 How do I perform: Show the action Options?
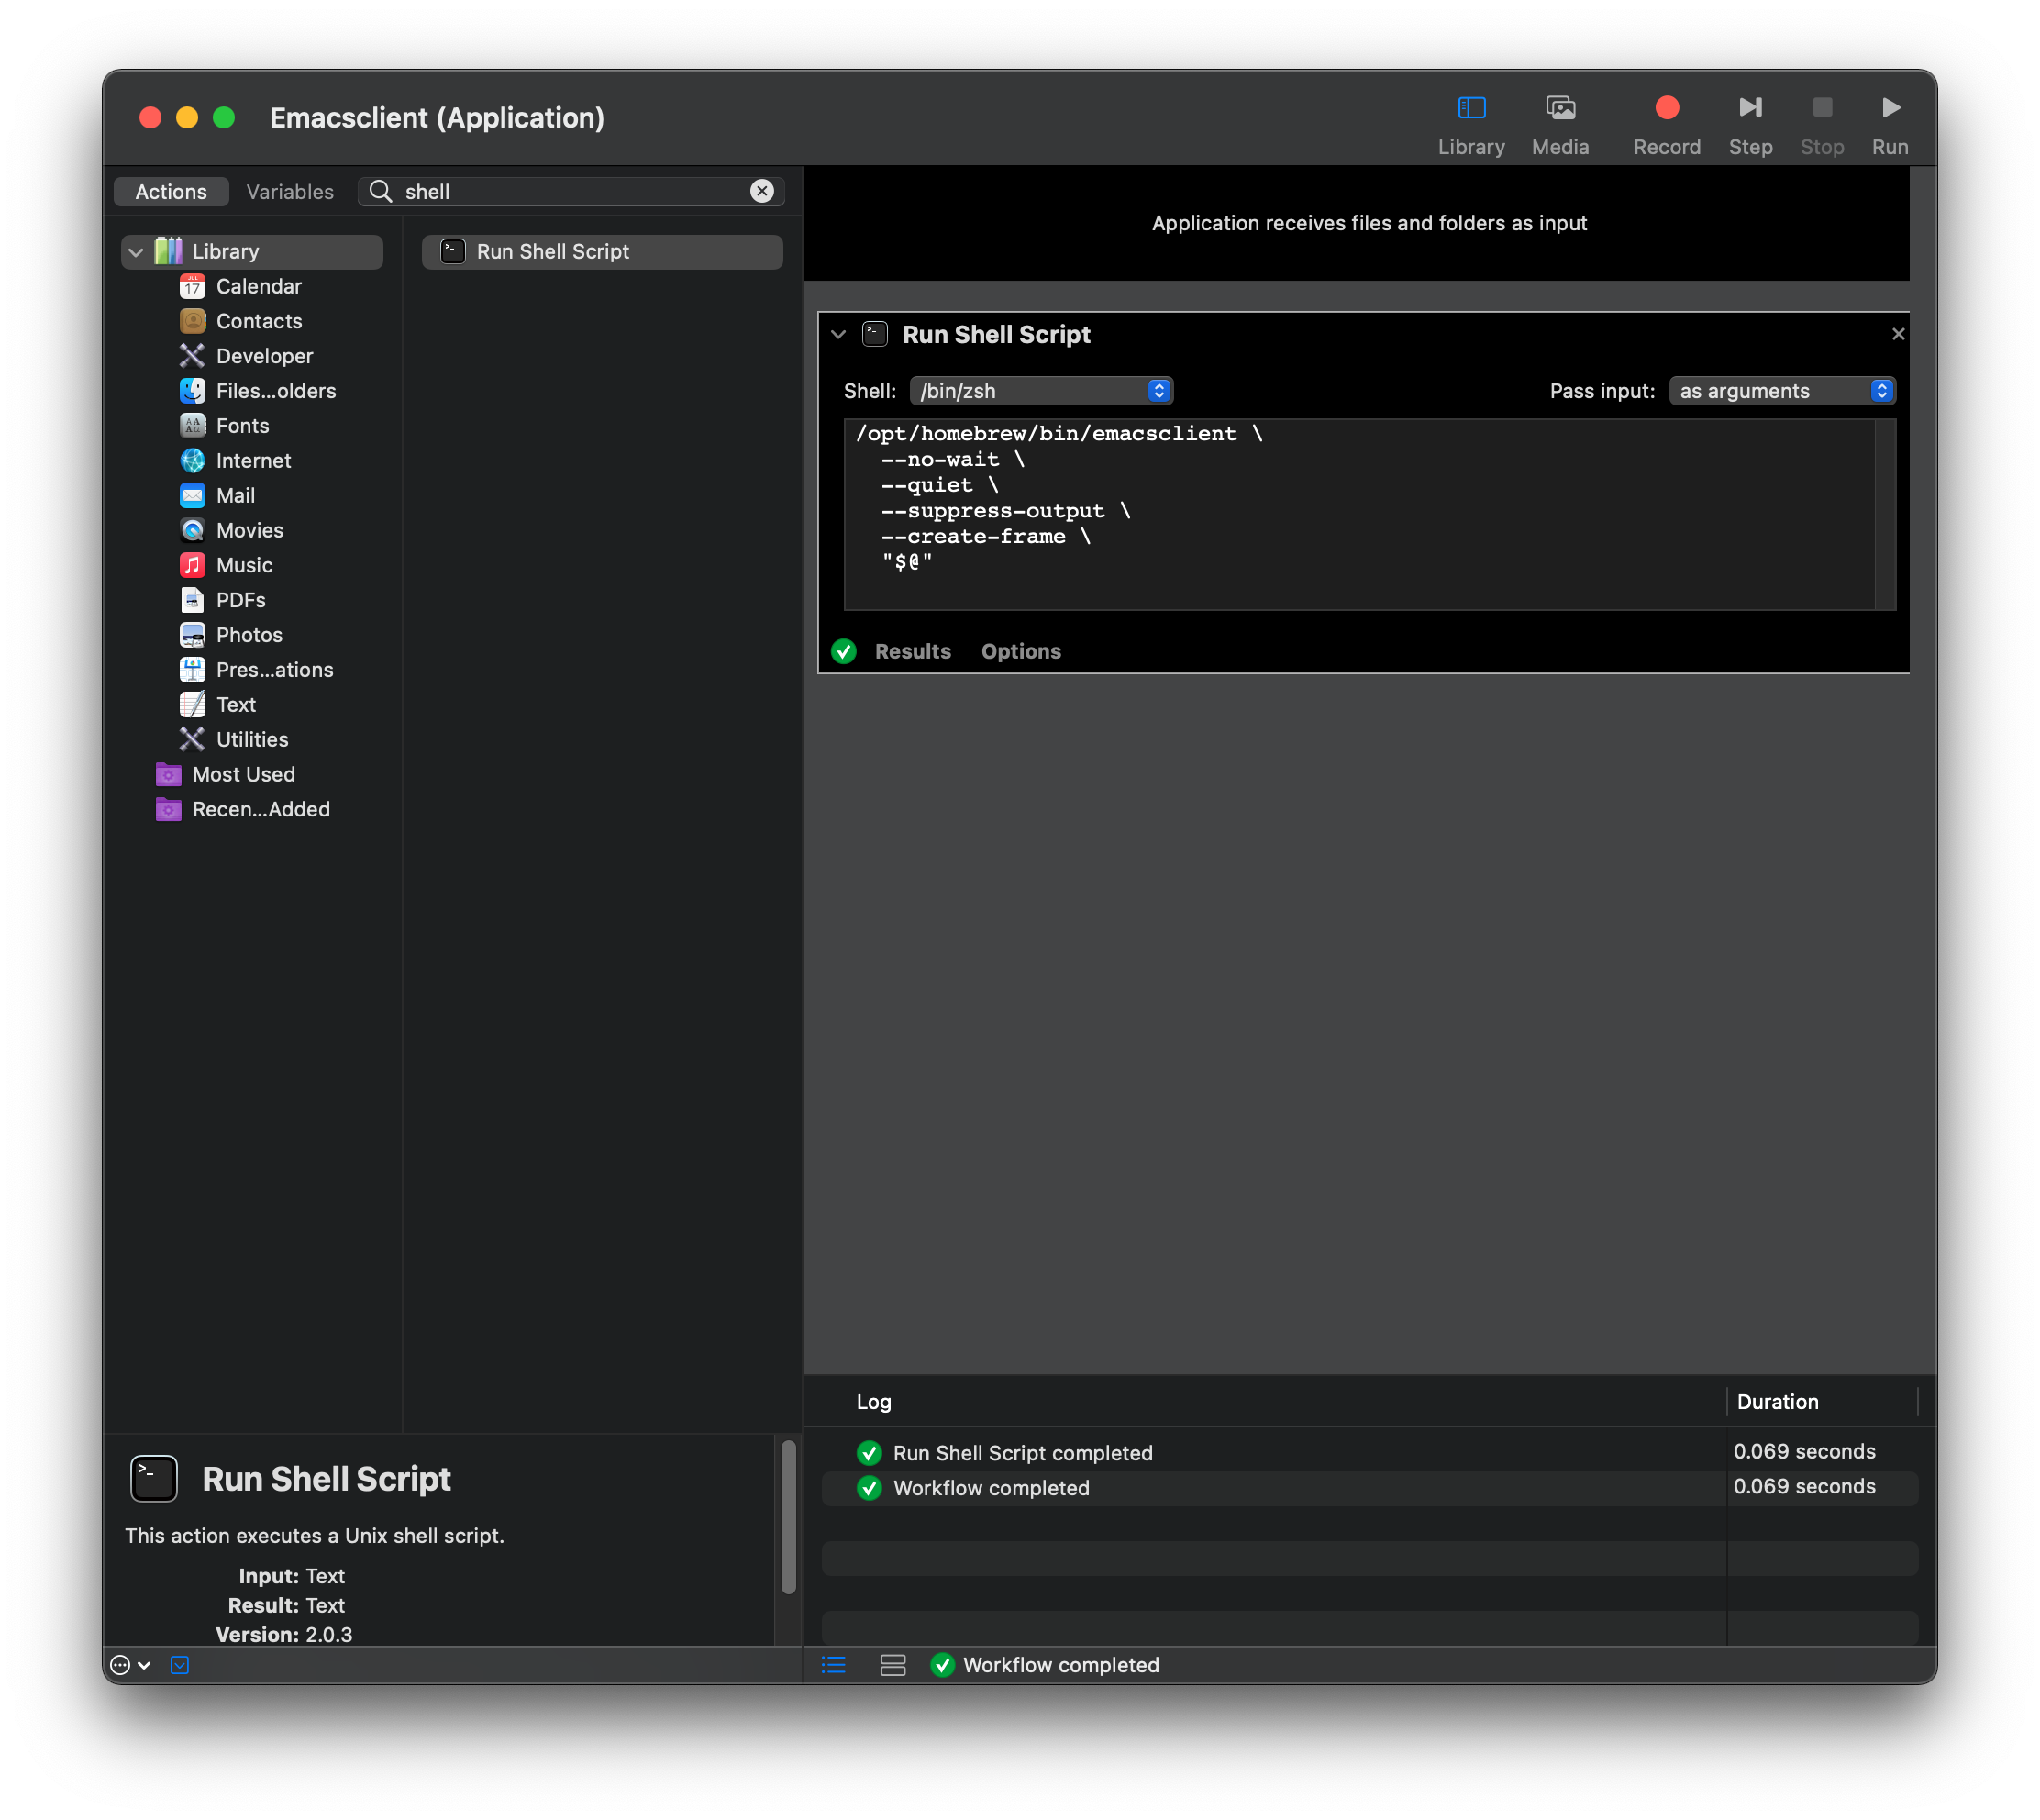1021,652
